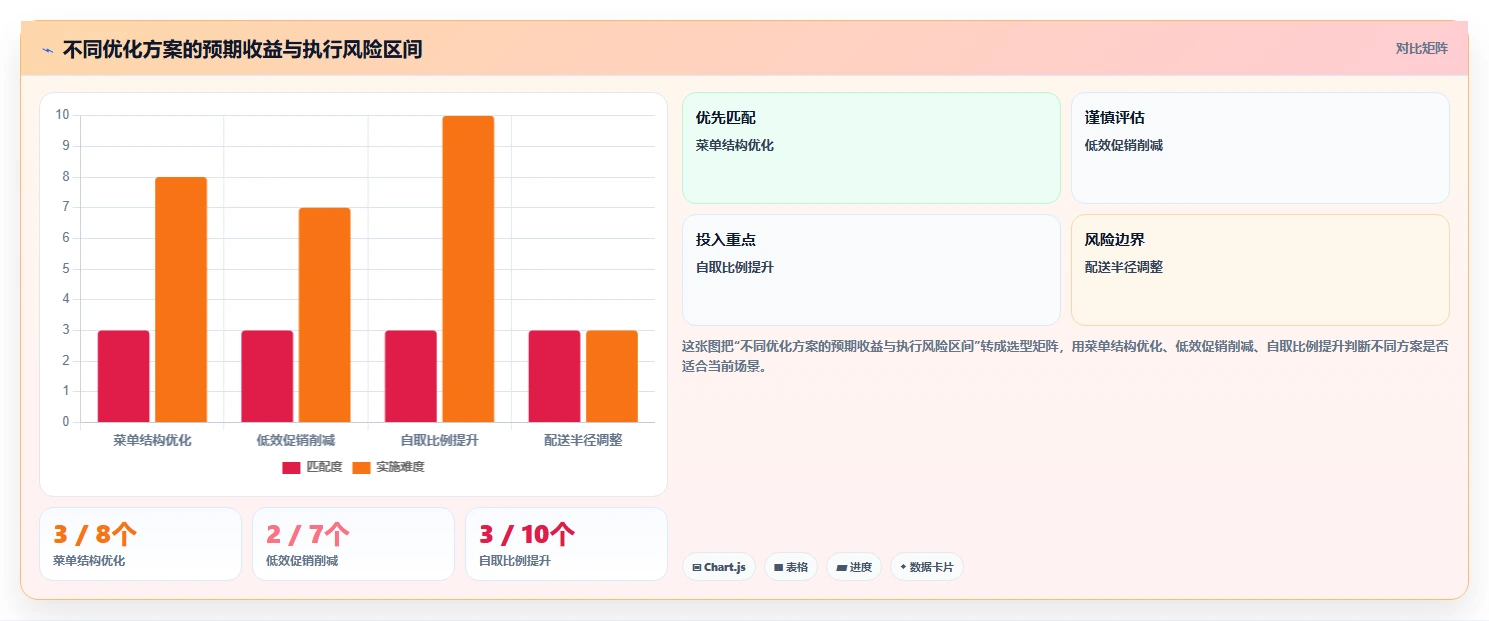The width and height of the screenshot is (1489, 621).
Task: Click the orange 实施难度 bar for 菜单结构优化
Action: click(181, 300)
